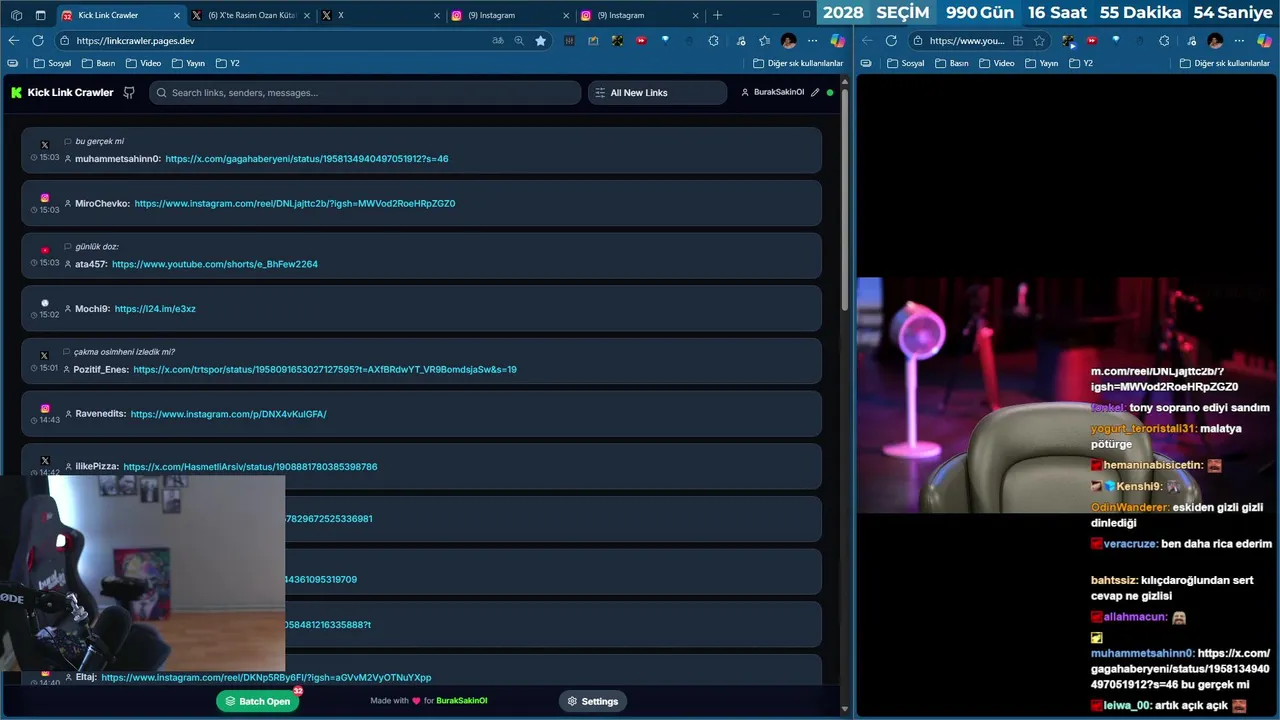Open Ravenedits' Instagram post link
The height and width of the screenshot is (720, 1280).
[228, 414]
